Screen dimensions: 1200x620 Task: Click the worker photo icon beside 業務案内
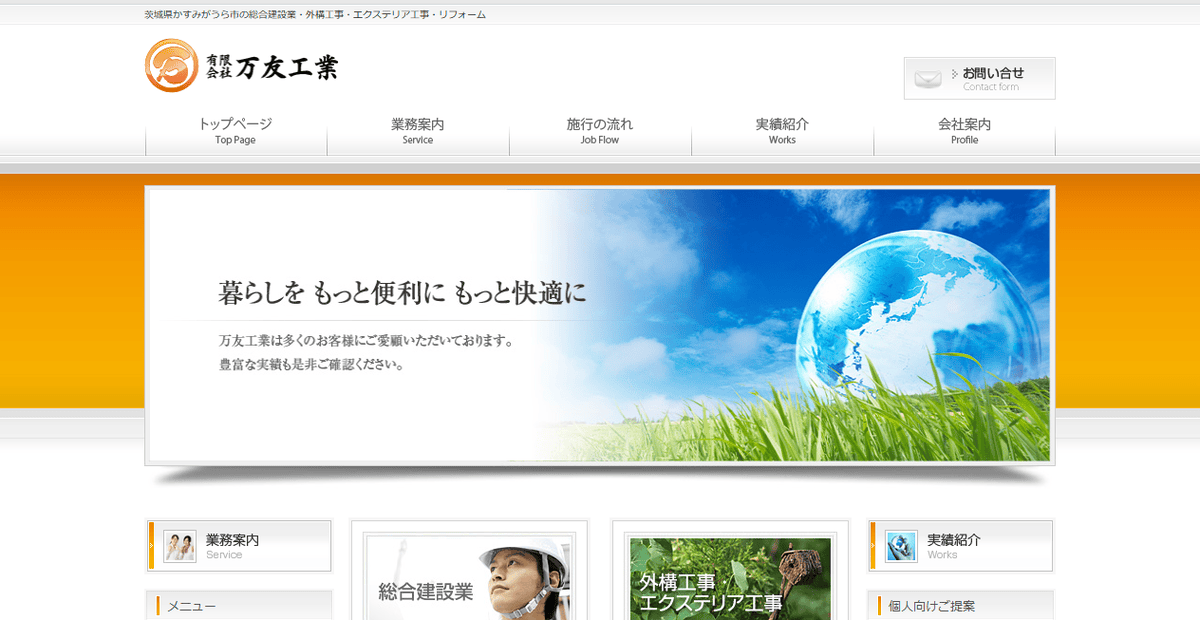click(179, 545)
